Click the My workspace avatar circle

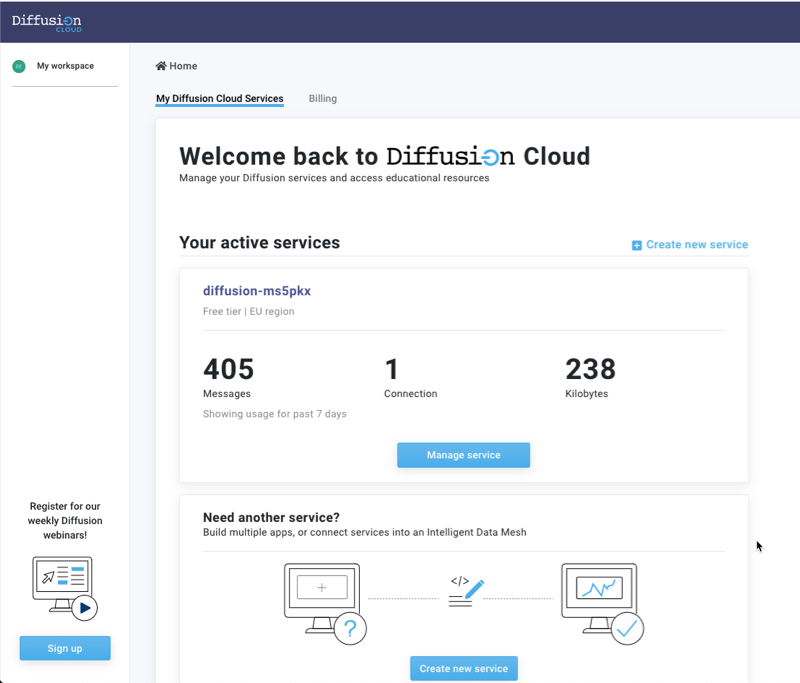pos(17,66)
